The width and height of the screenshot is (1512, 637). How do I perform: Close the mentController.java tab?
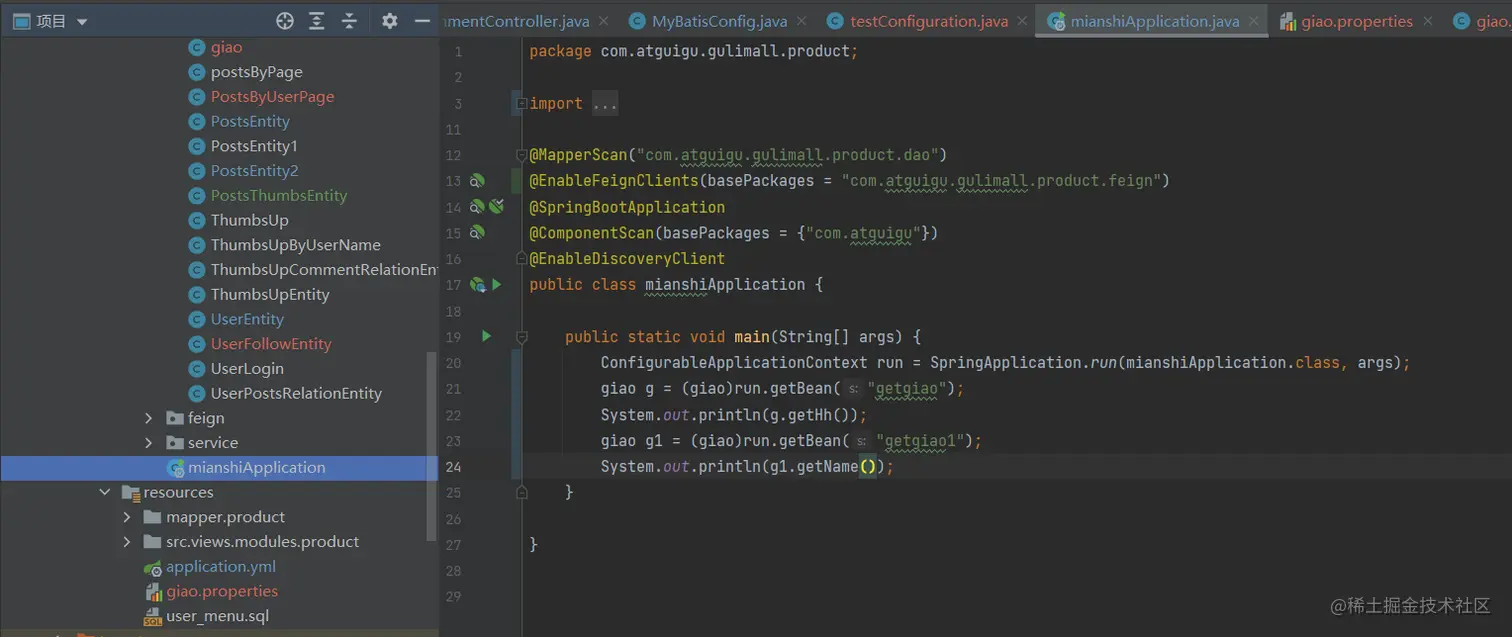point(604,21)
